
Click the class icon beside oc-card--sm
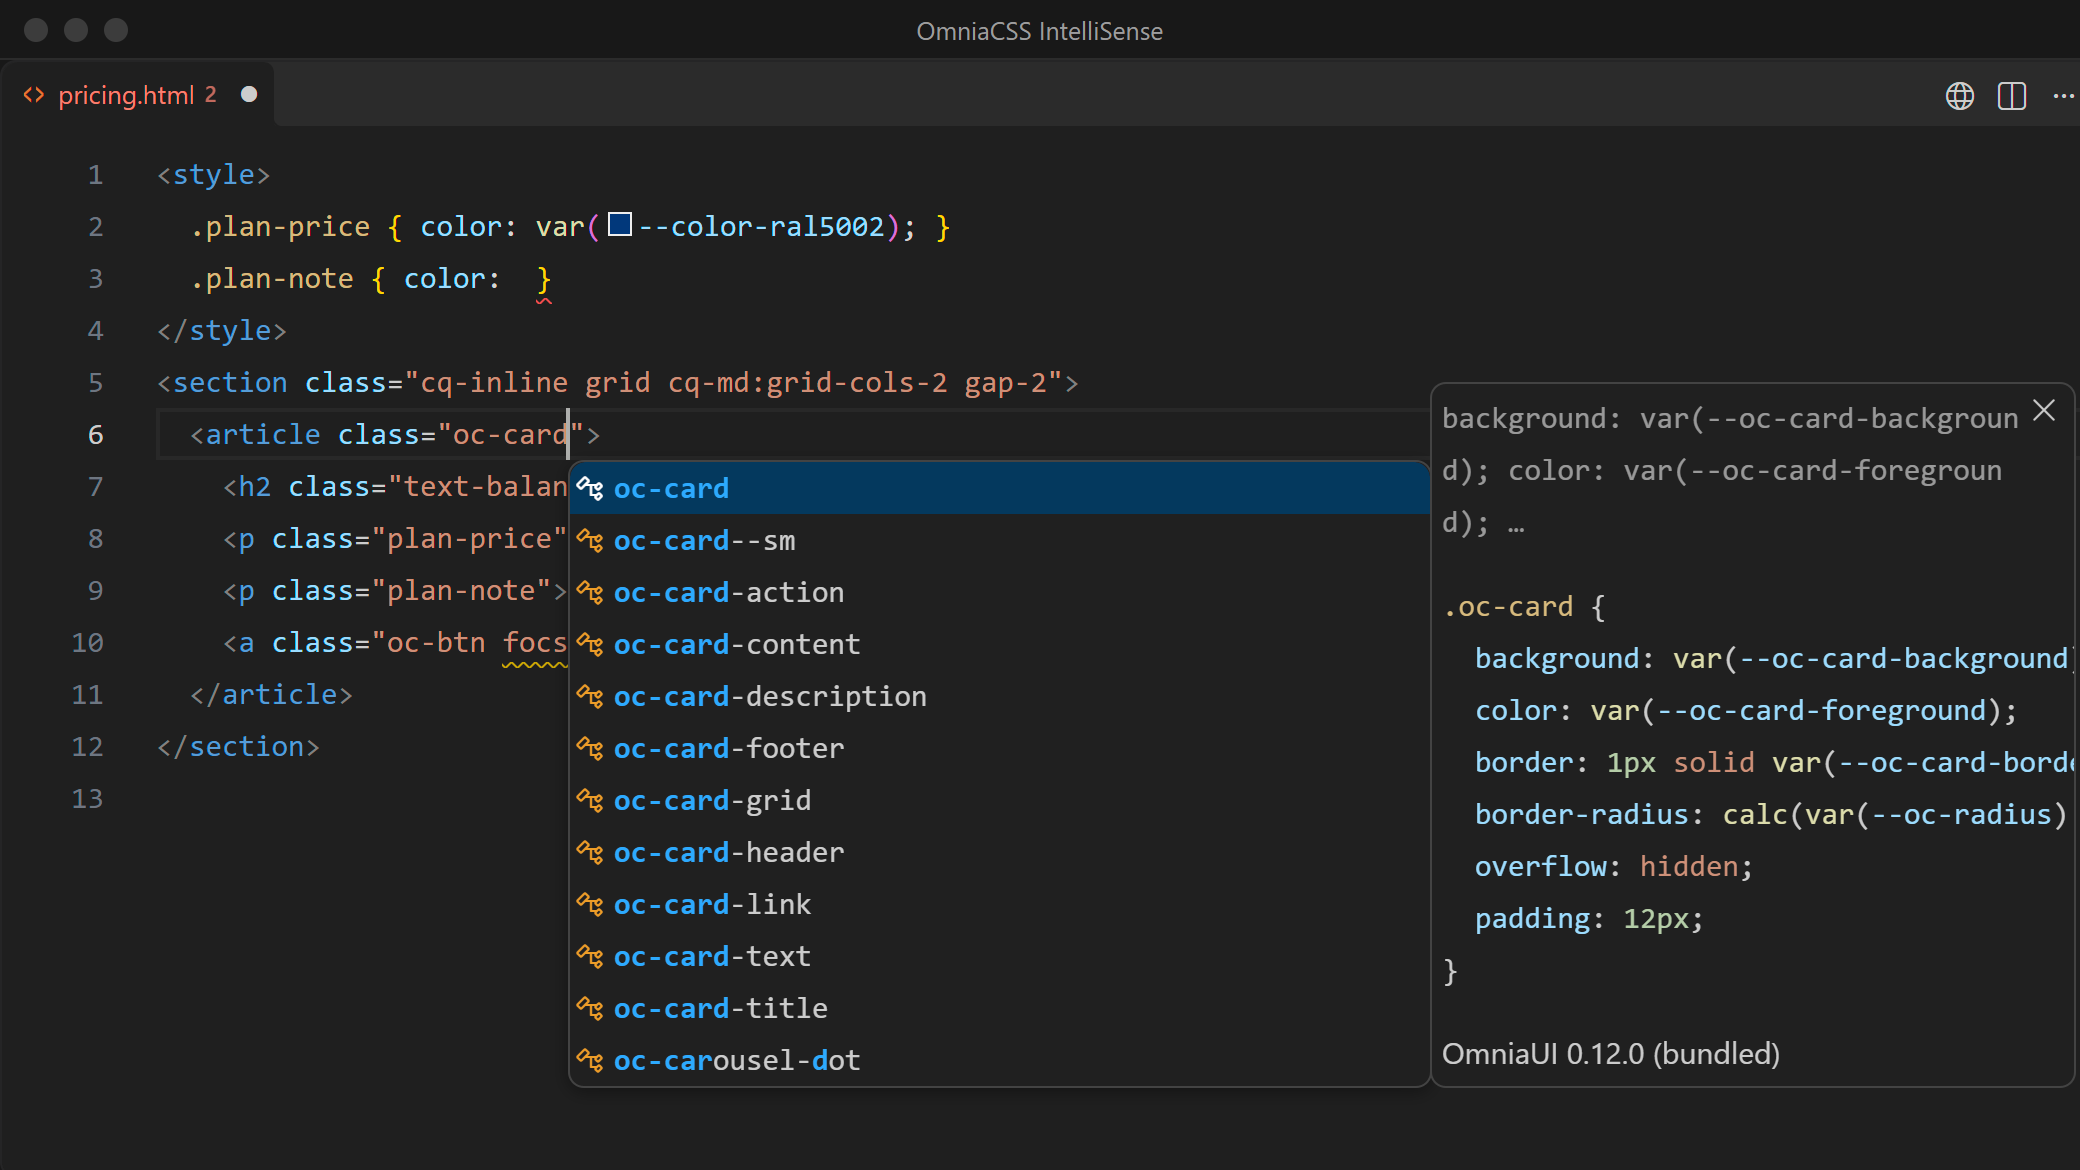pos(590,541)
